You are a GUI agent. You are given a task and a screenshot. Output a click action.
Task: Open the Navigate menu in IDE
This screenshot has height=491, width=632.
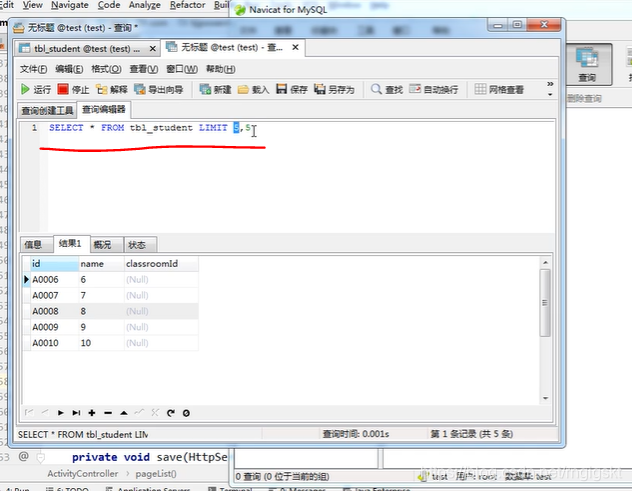(70, 5)
